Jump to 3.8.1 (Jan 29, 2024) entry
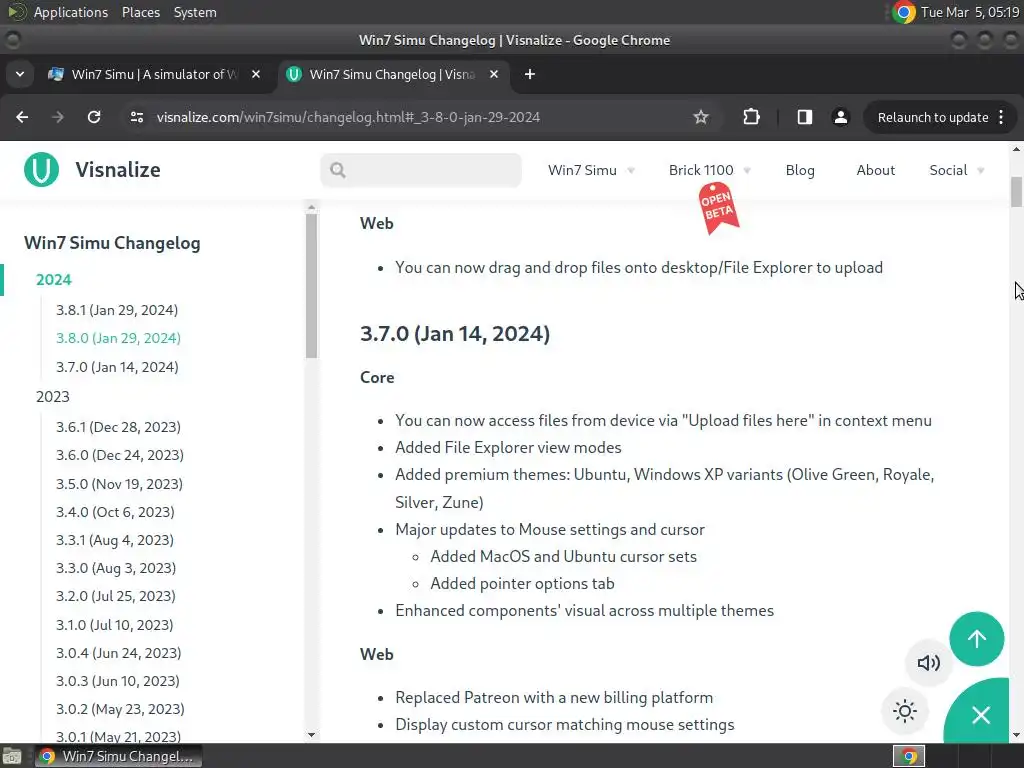This screenshot has height=768, width=1024. point(117,310)
